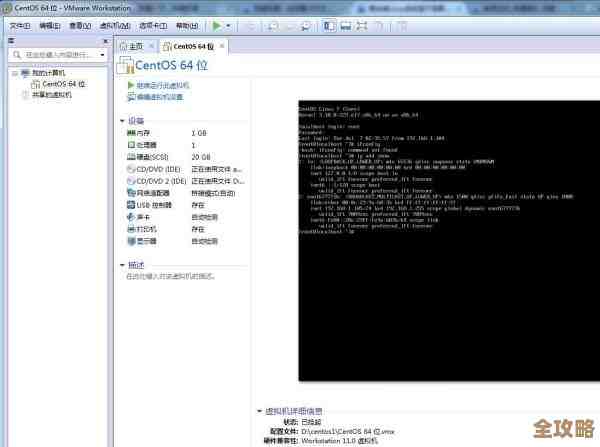This screenshot has height=447, width=600.
Task: Click the green power-on play toolbar button
Action: tap(217, 26)
